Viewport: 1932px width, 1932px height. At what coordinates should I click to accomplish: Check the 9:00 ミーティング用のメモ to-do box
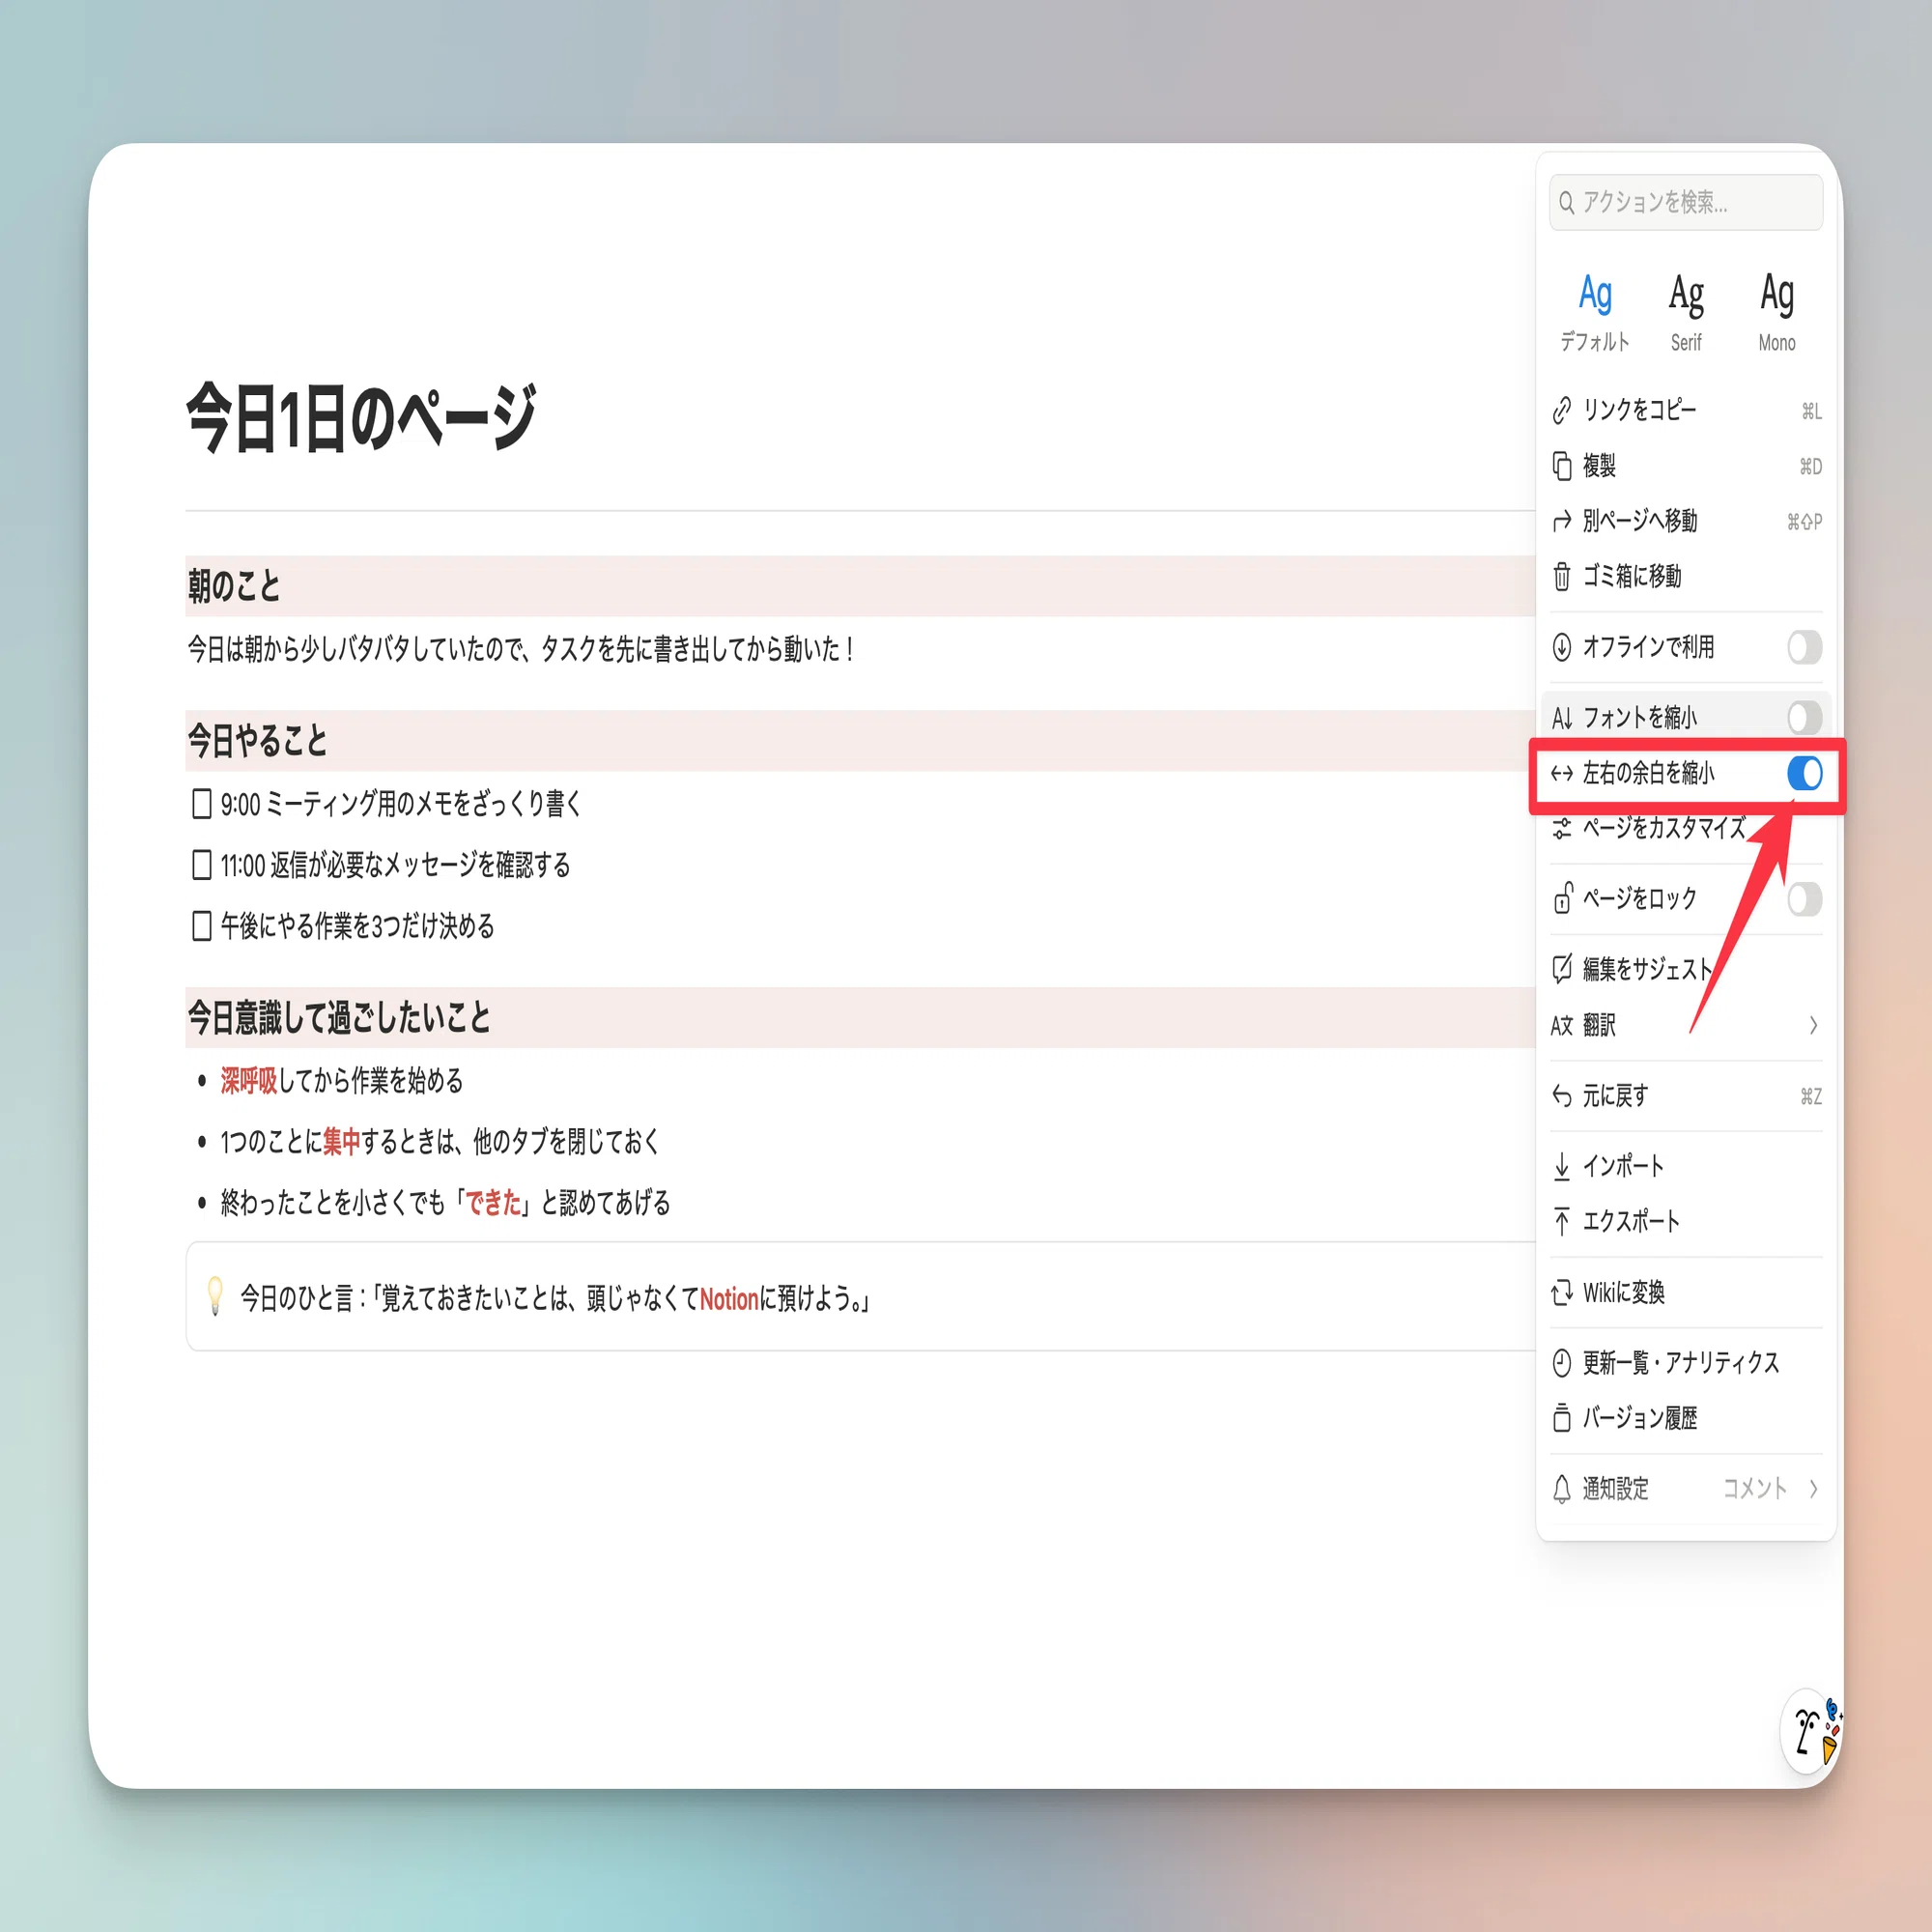click(201, 804)
